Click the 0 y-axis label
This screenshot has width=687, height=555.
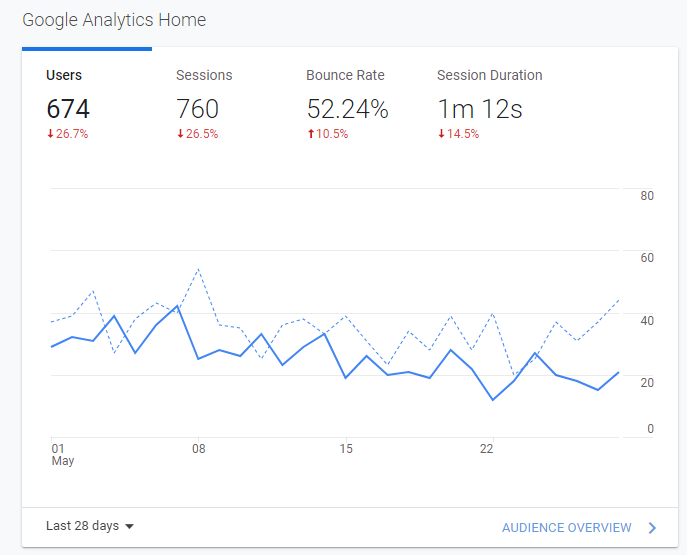pyautogui.click(x=650, y=428)
